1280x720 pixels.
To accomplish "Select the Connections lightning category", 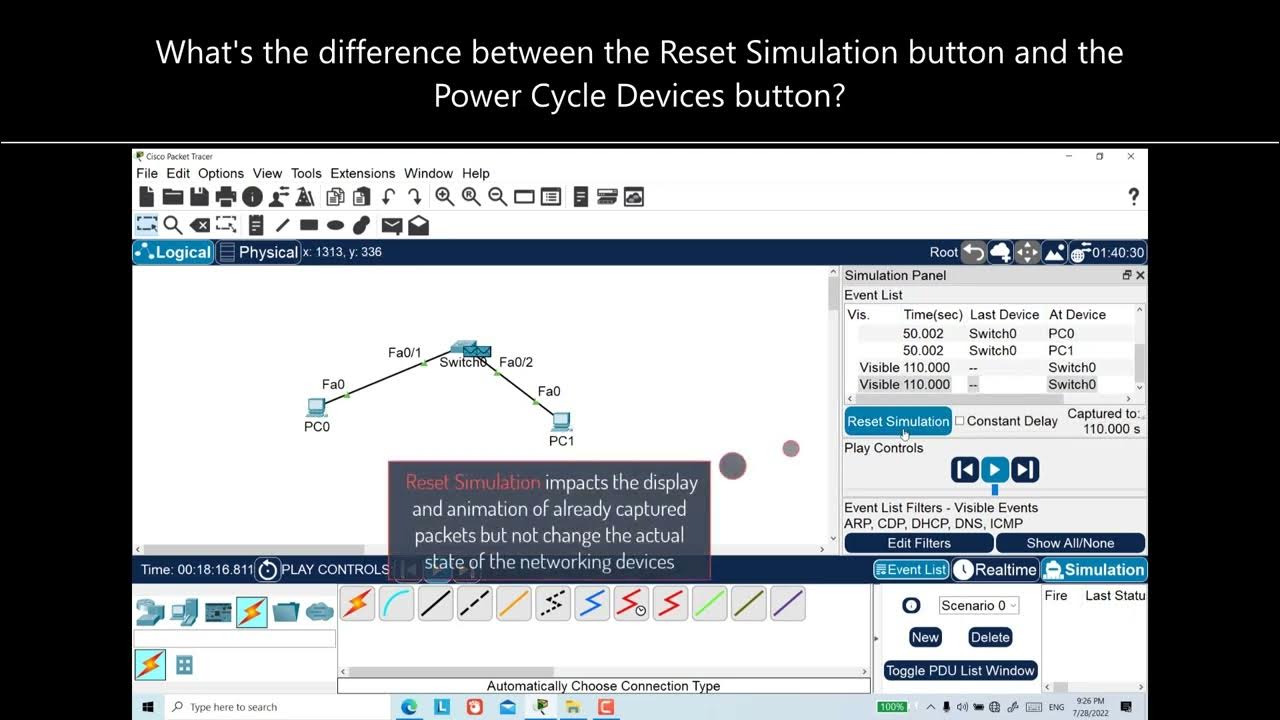I will pos(252,611).
